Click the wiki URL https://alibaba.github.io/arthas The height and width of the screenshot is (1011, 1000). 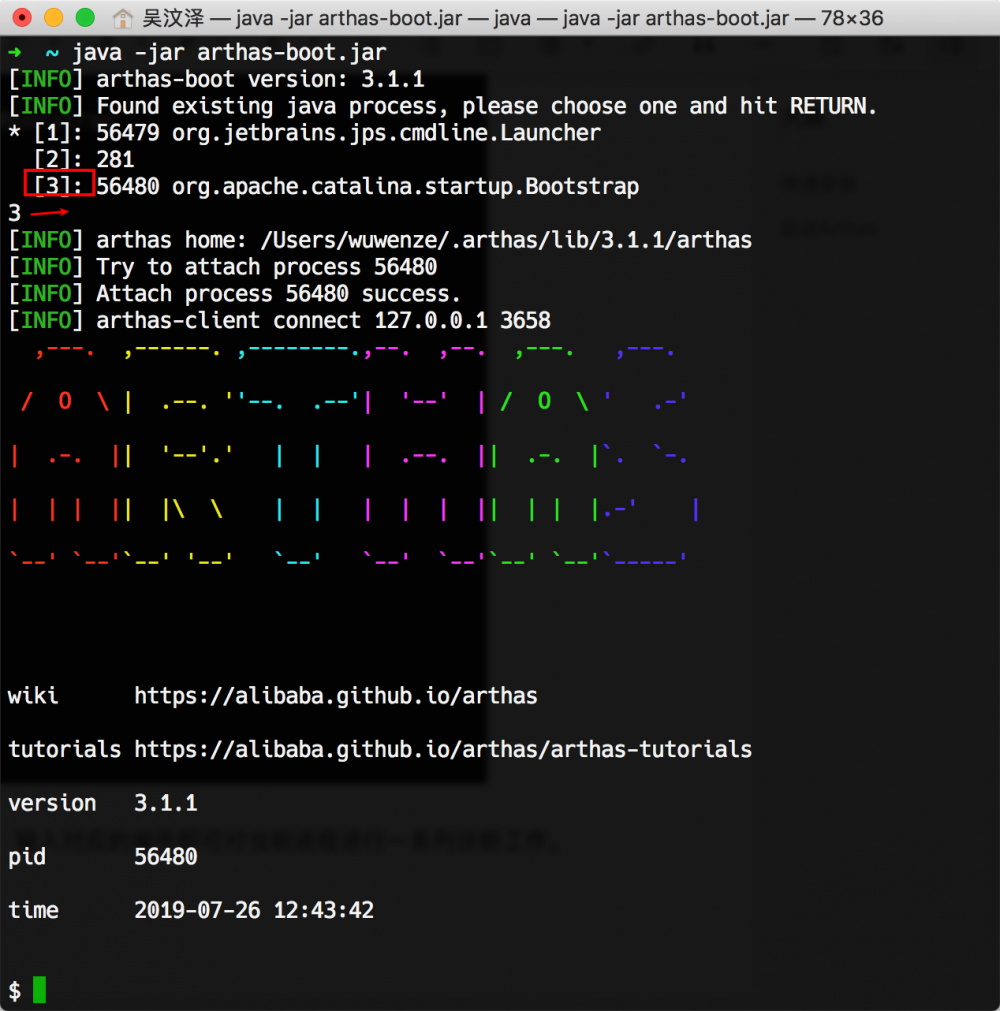point(335,696)
